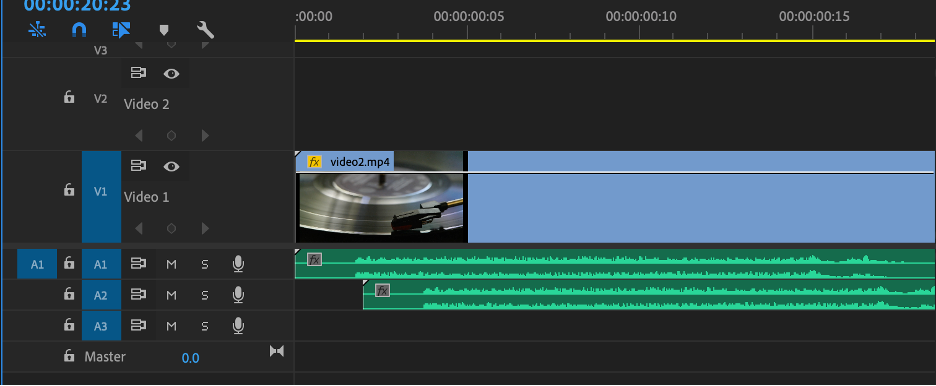Toggle lock on track V1
The height and width of the screenshot is (386, 936).
pos(69,190)
